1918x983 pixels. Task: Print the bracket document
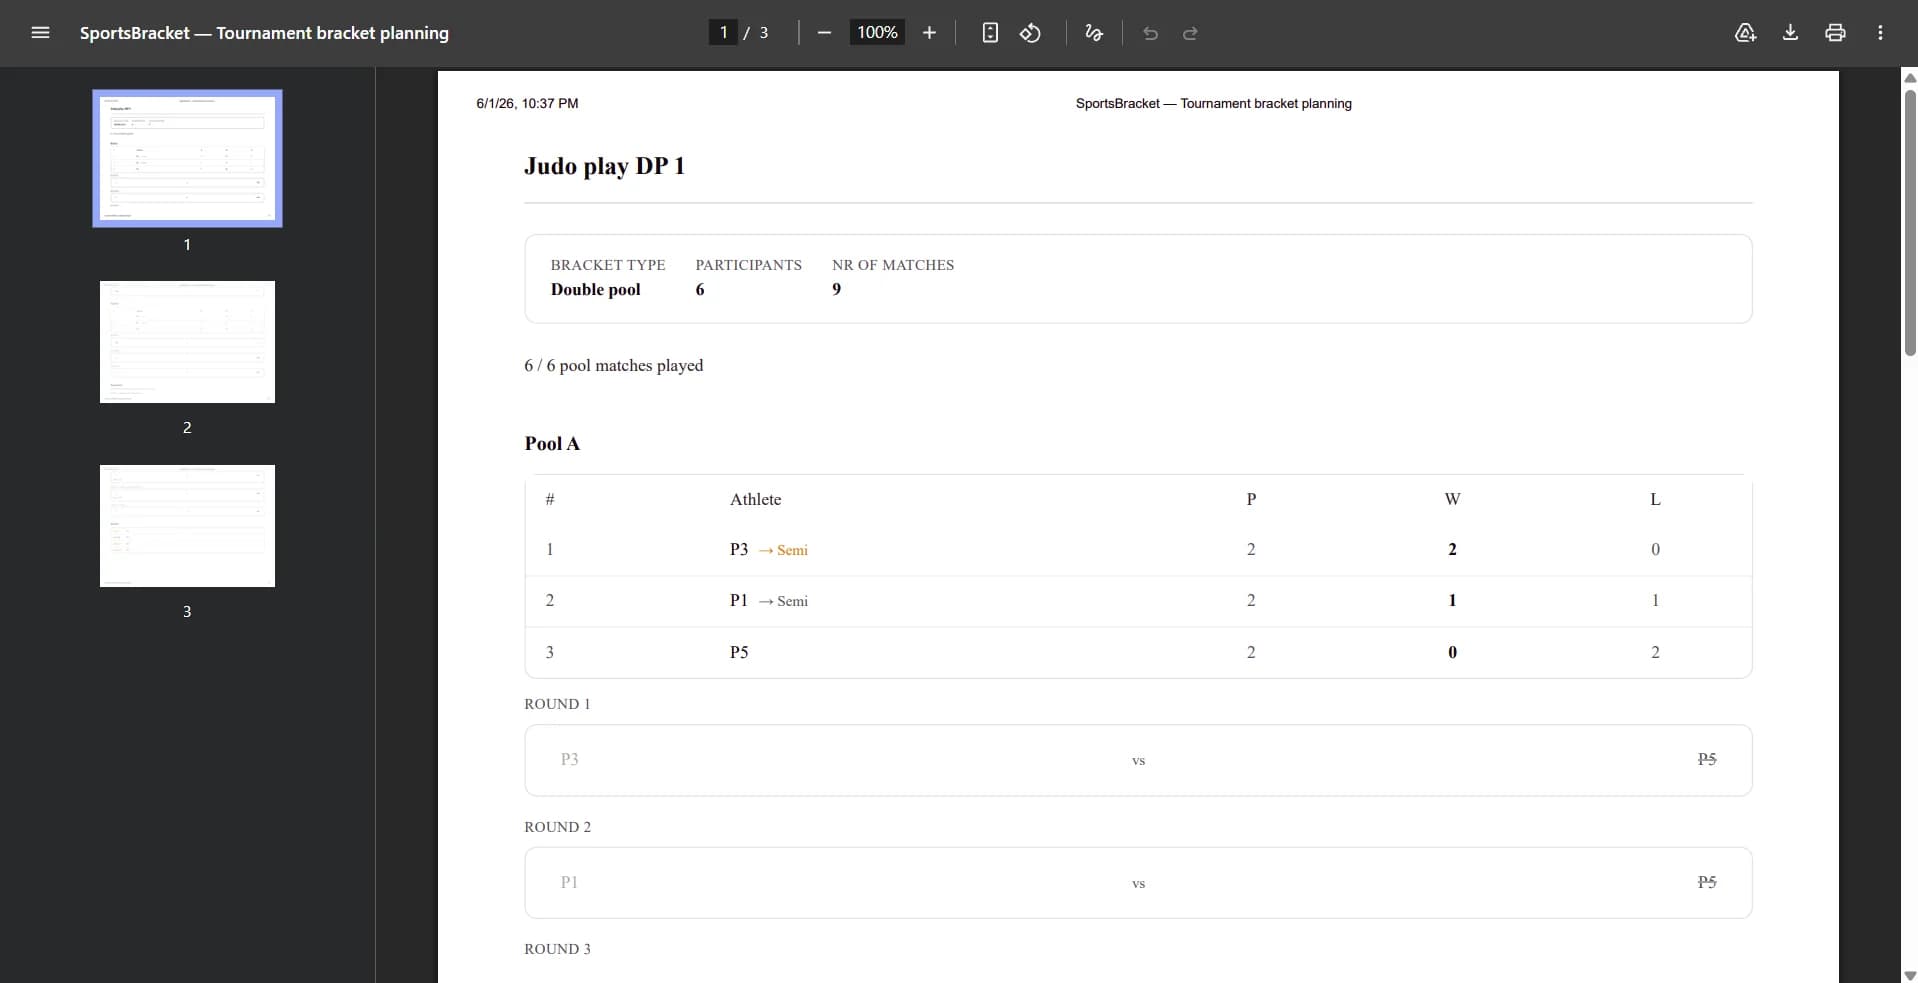click(1835, 33)
